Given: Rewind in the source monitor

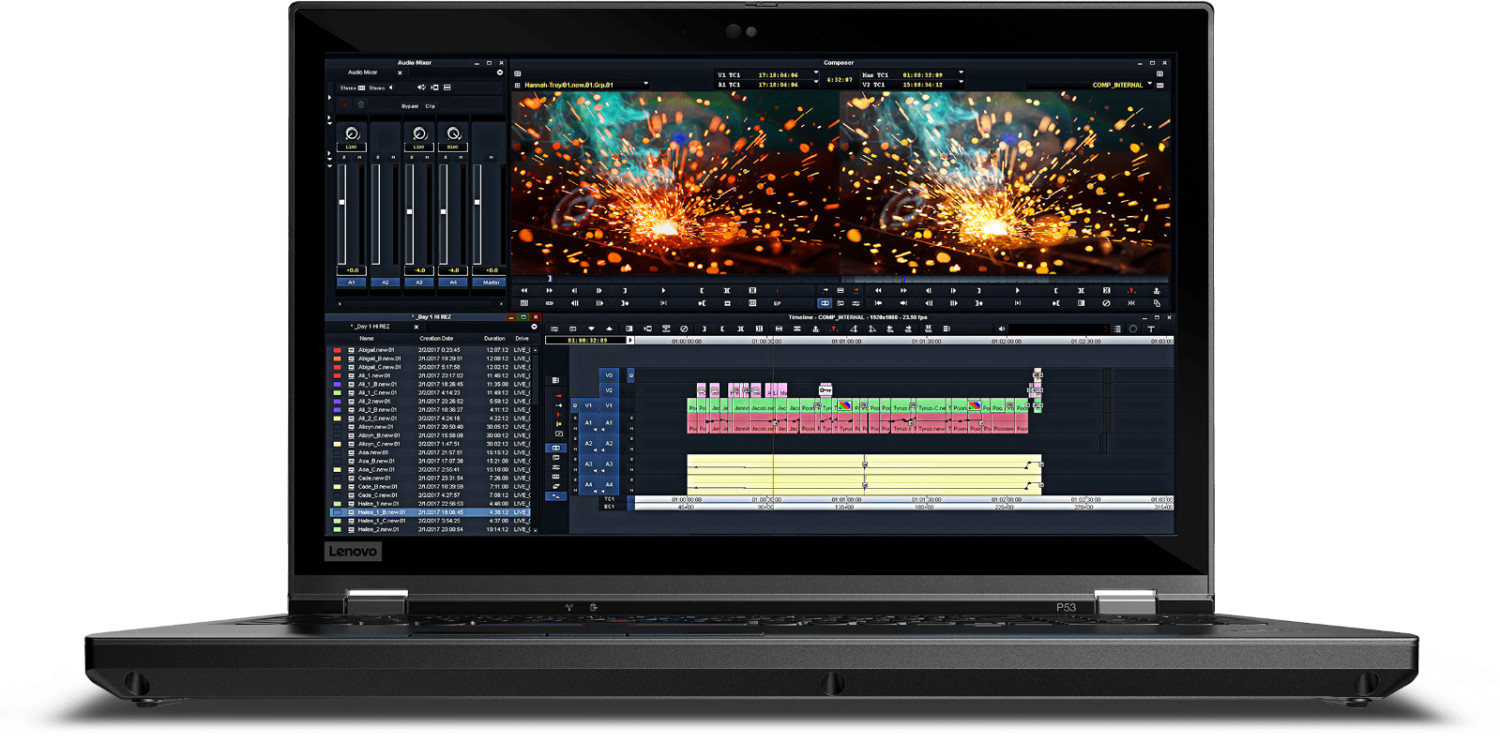Looking at the screenshot, I should 523,291.
